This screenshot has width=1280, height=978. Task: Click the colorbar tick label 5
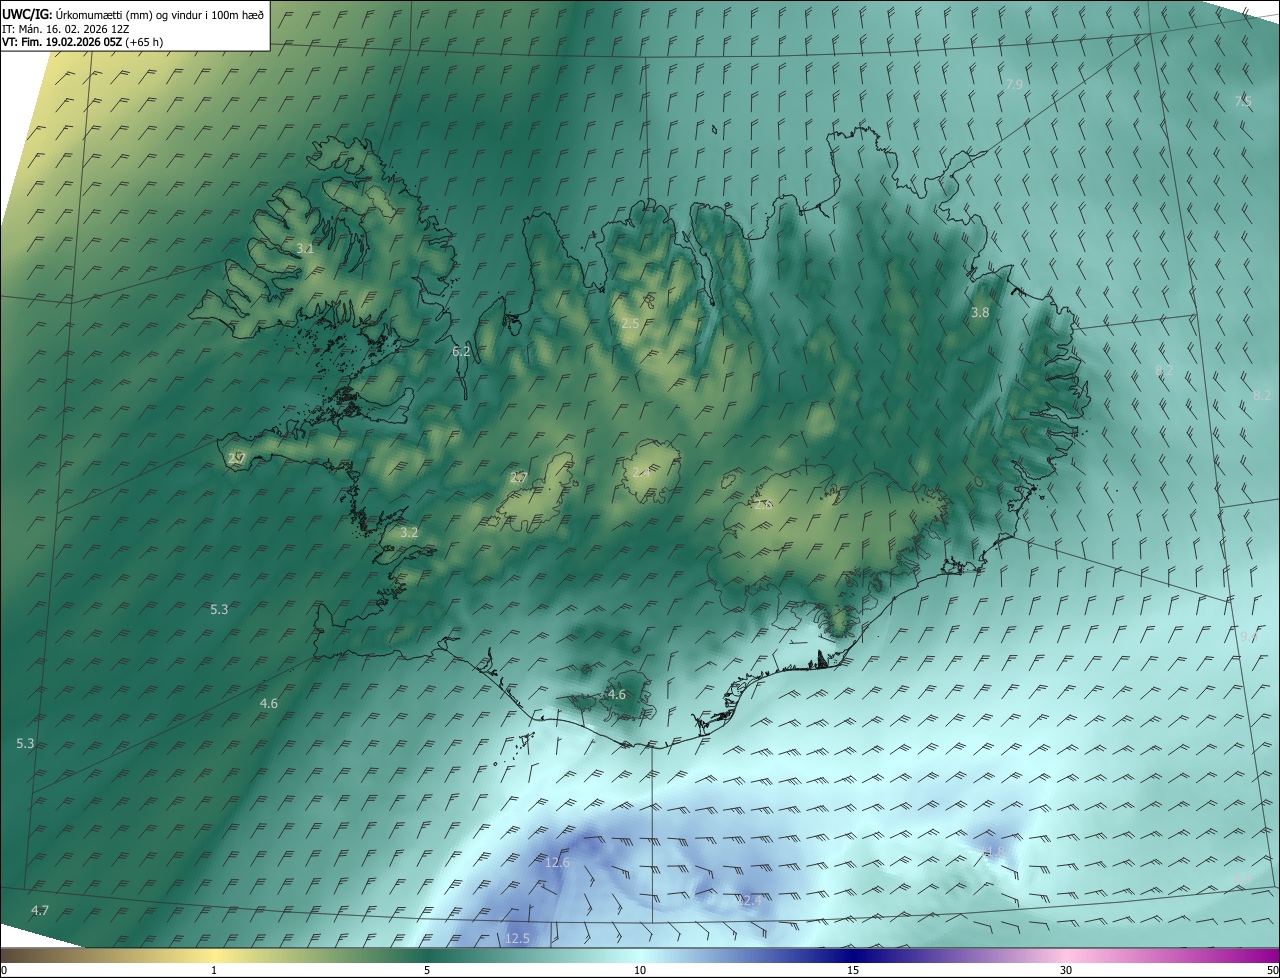[x=427, y=971]
